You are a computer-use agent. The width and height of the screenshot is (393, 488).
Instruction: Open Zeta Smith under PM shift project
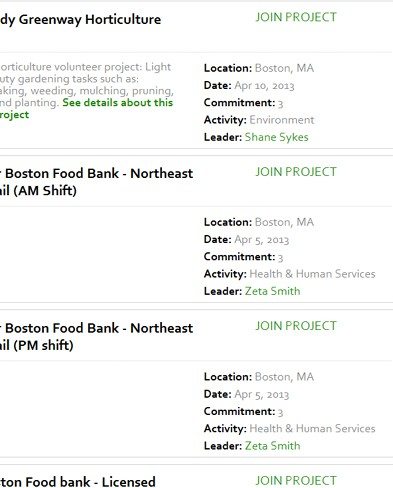coord(272,446)
